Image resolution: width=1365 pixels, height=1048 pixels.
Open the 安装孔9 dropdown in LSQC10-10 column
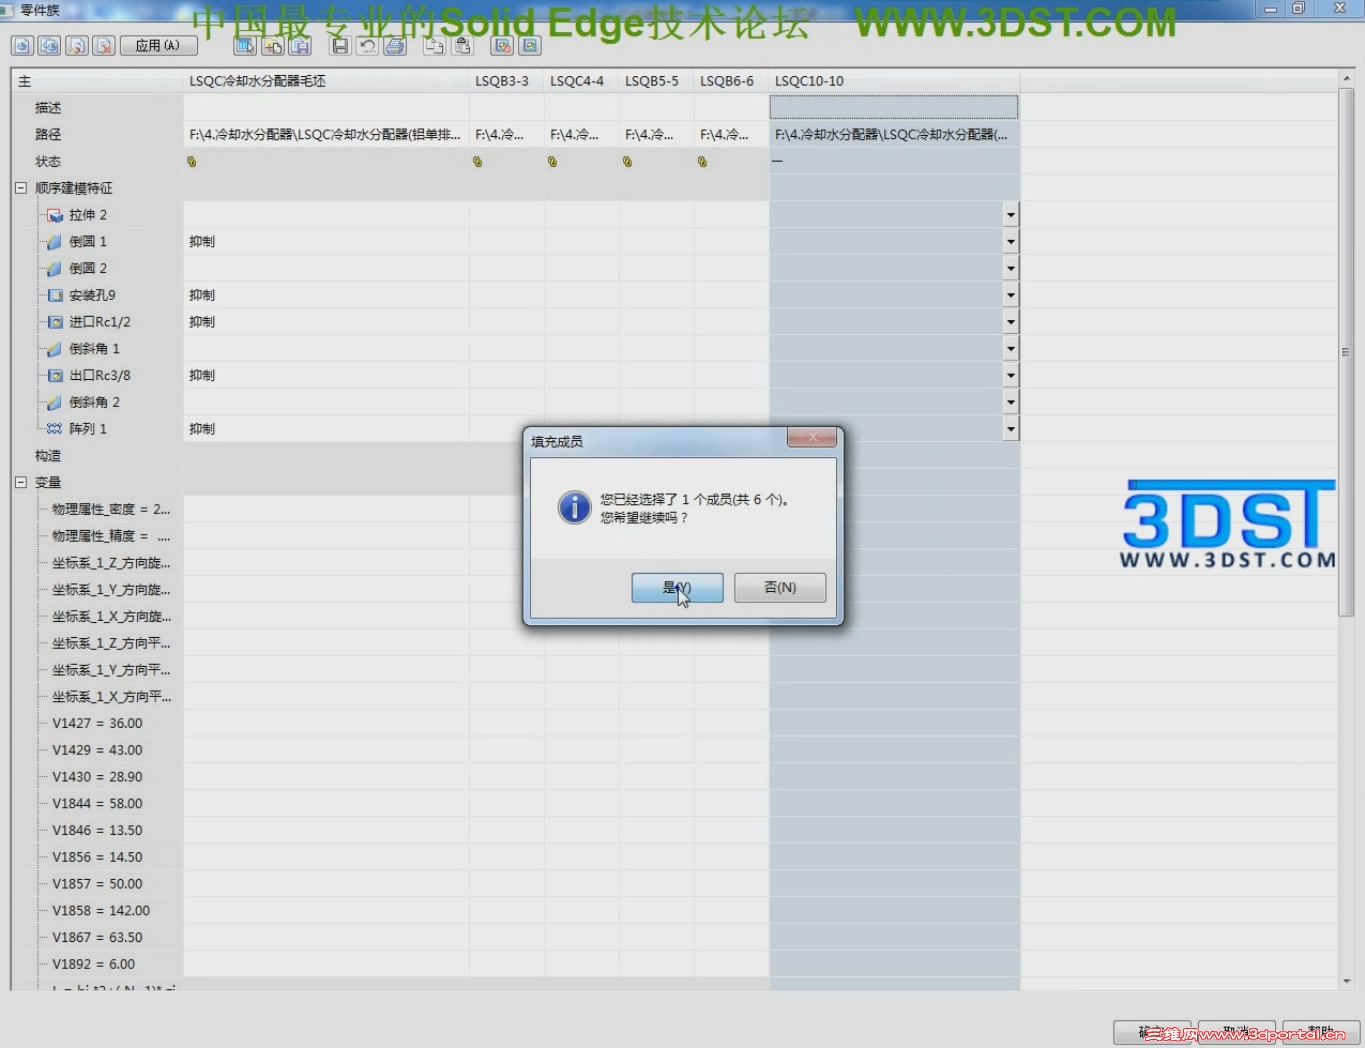click(x=1011, y=295)
